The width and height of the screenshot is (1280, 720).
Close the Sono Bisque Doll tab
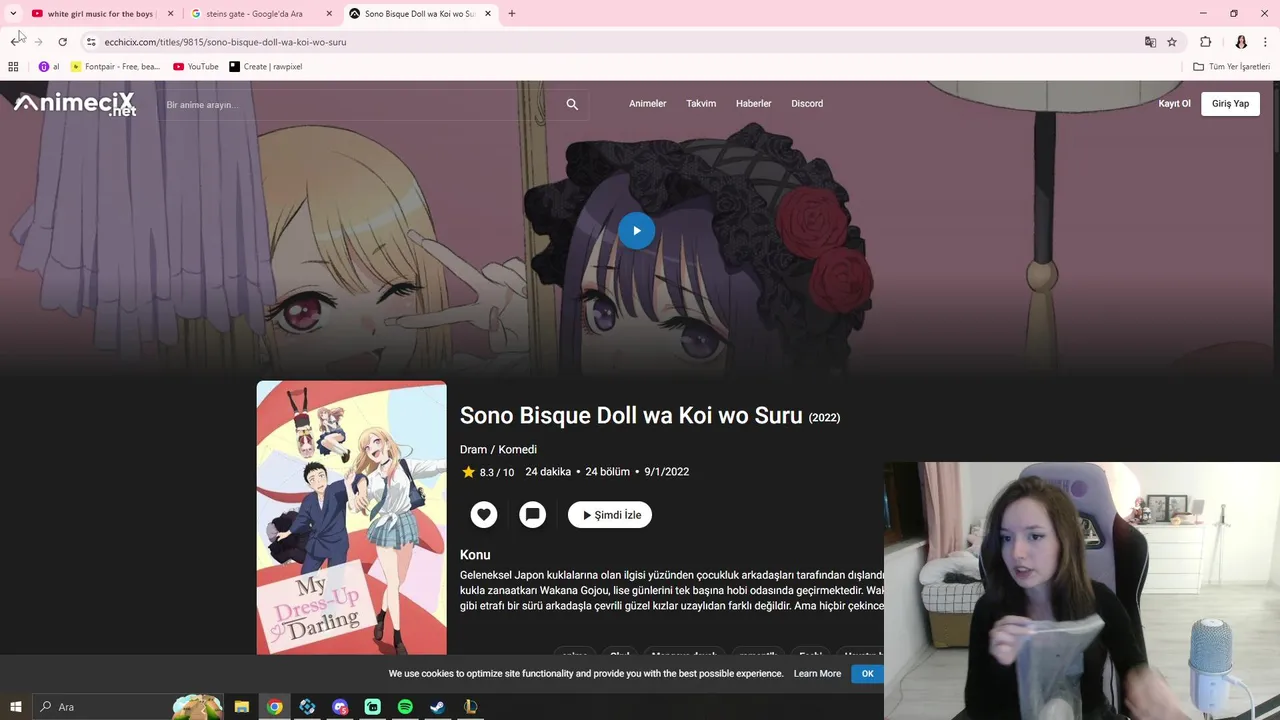click(488, 14)
